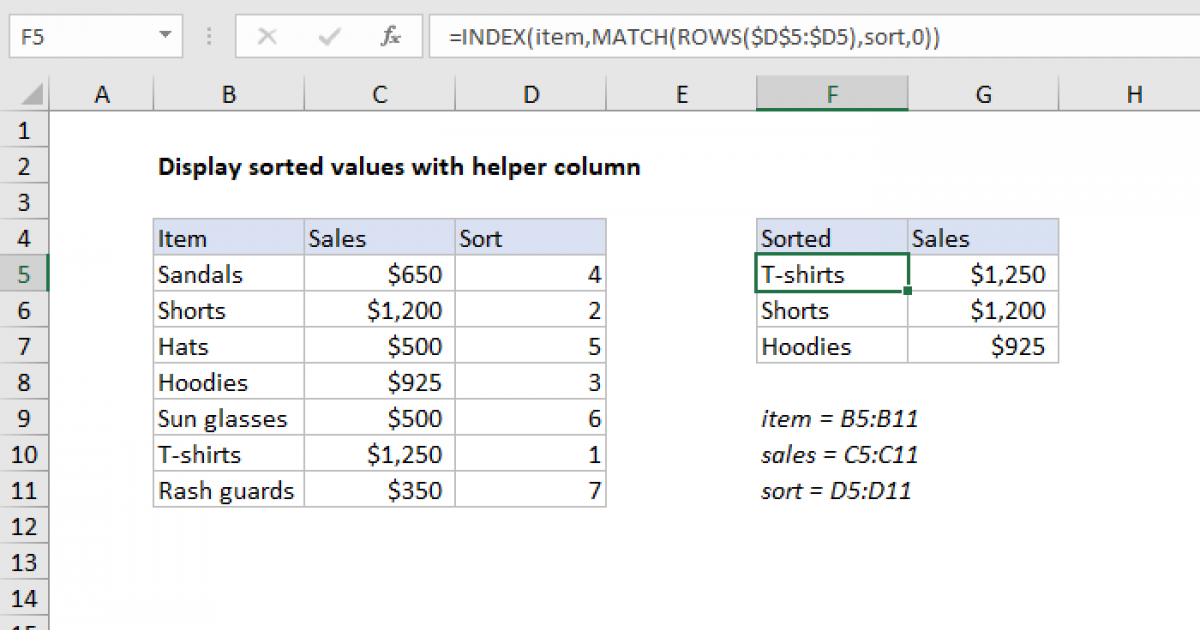
Task: Click the title Display sorted values with helper column
Action: click(x=399, y=167)
